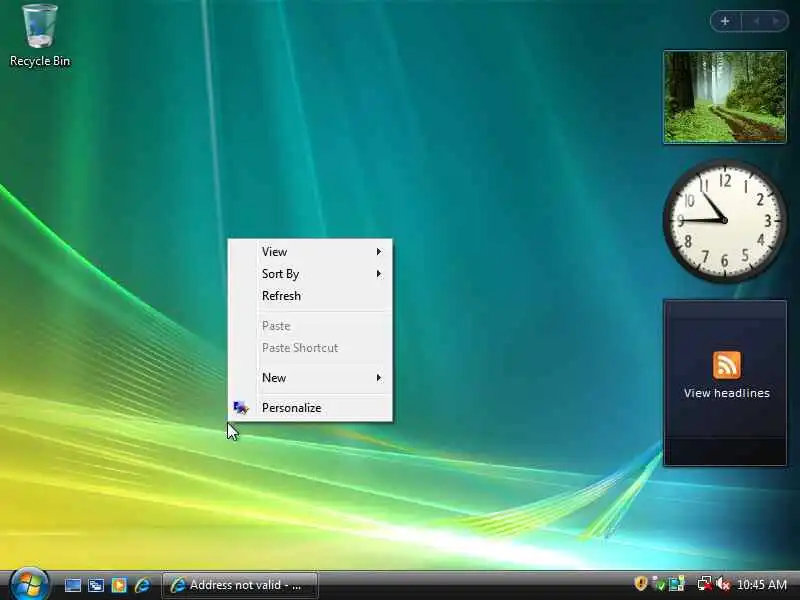Viewport: 800px width, 600px height.
Task: Click the sidebar previous gadgets arrow
Action: (x=756, y=21)
